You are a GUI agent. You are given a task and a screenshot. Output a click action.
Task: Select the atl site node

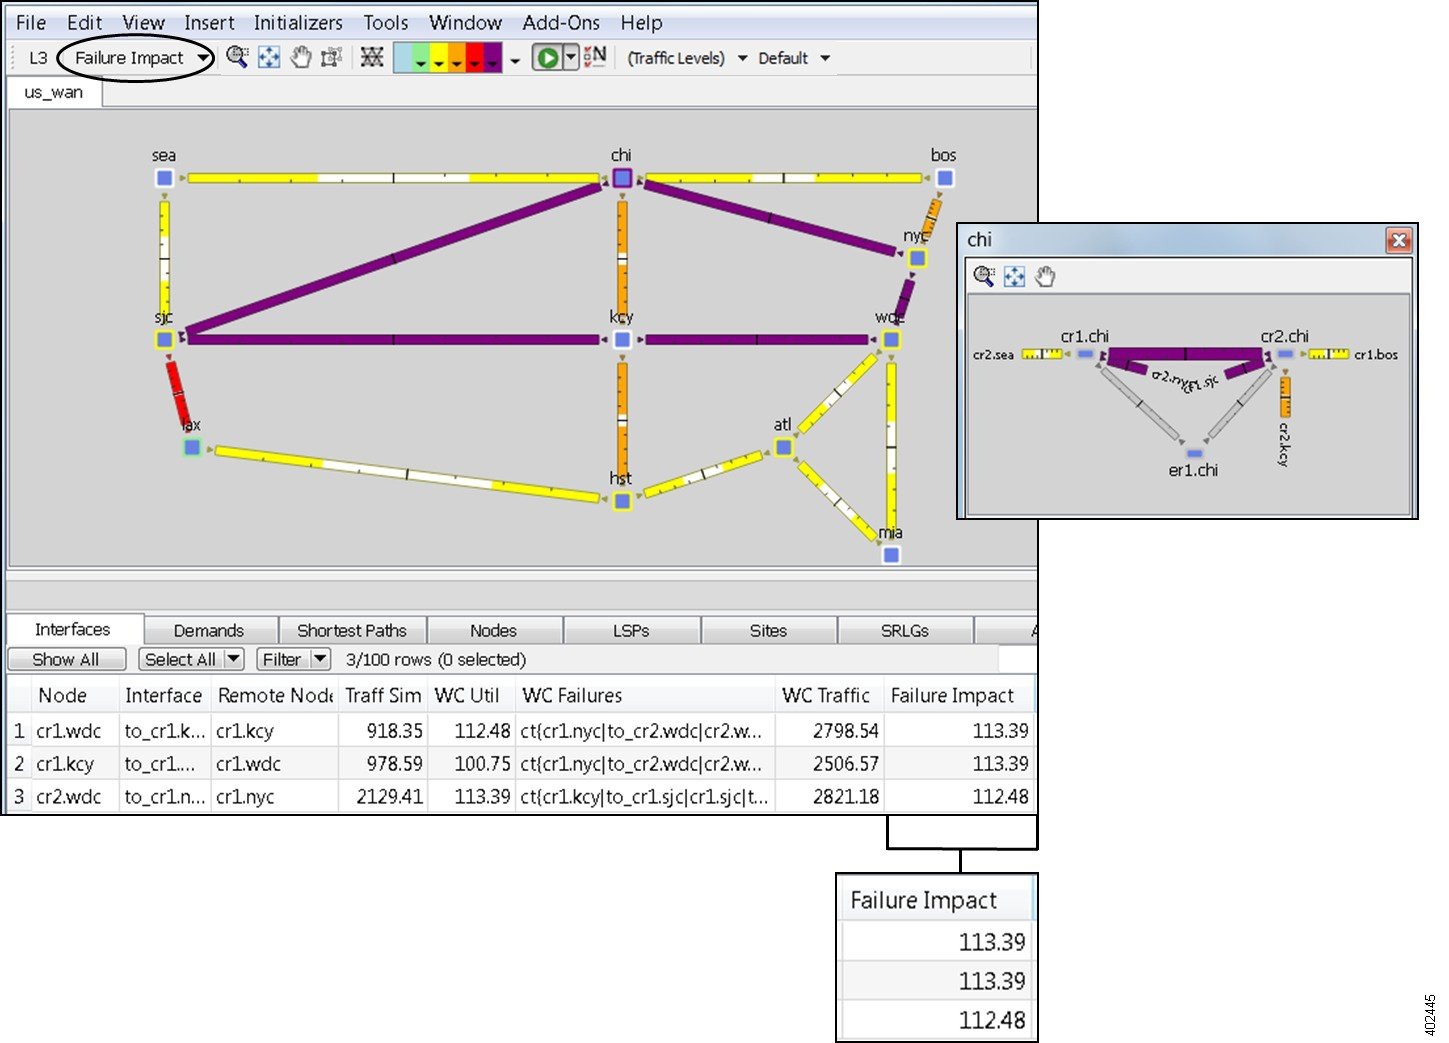pyautogui.click(x=784, y=447)
